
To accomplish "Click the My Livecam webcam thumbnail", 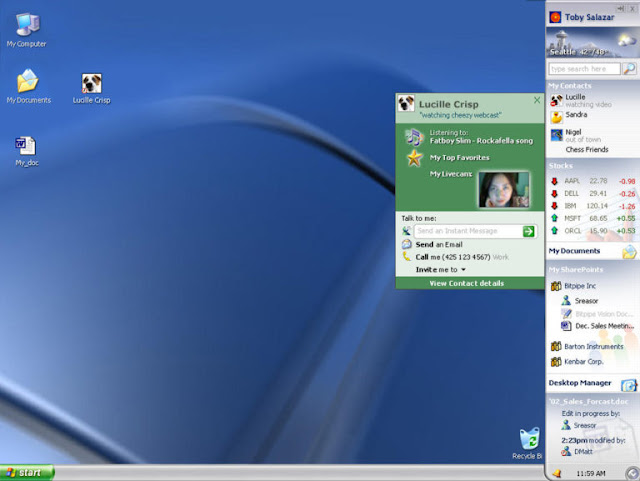I will [x=503, y=190].
